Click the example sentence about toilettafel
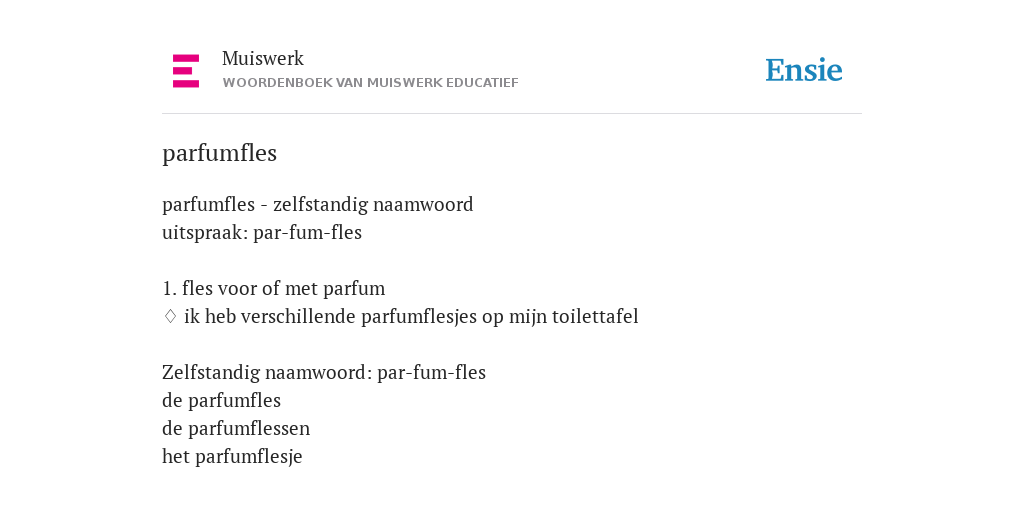 (x=411, y=316)
